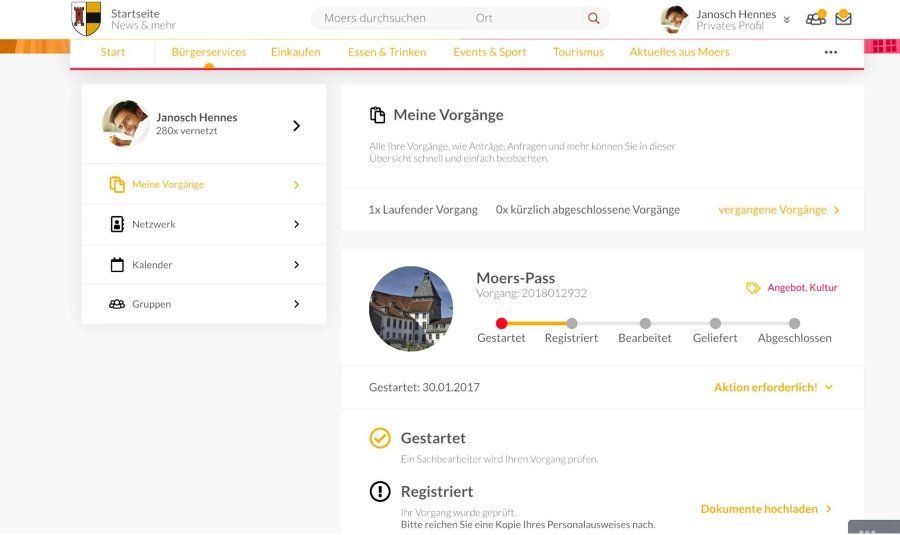Select Gruppen in the sidebar

coord(204,304)
